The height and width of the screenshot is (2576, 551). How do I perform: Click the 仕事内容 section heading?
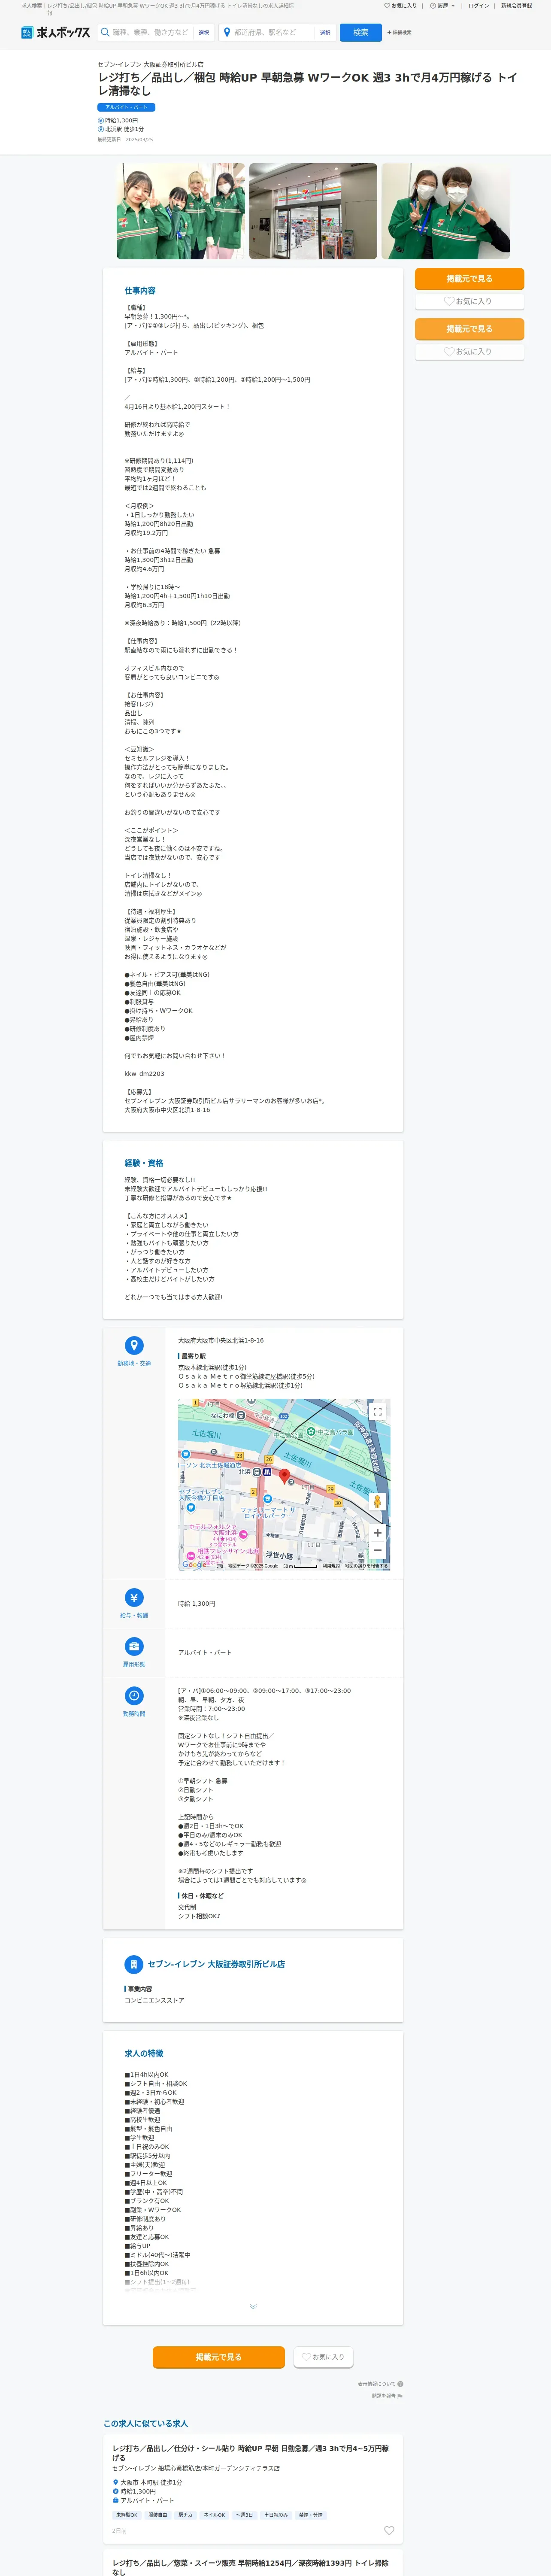[140, 291]
